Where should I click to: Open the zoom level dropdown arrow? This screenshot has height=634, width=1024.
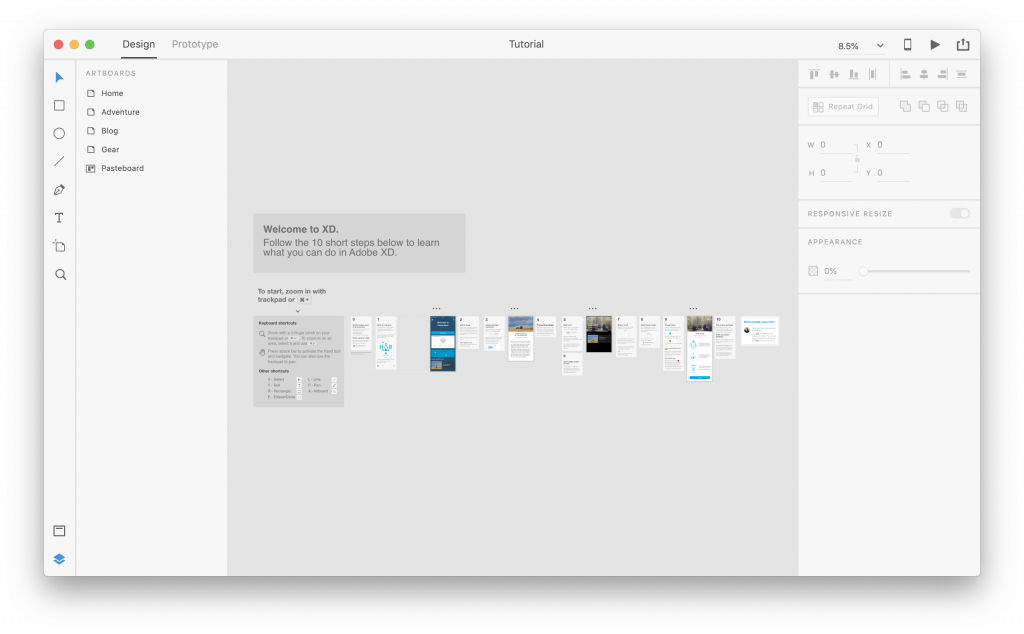(x=880, y=46)
